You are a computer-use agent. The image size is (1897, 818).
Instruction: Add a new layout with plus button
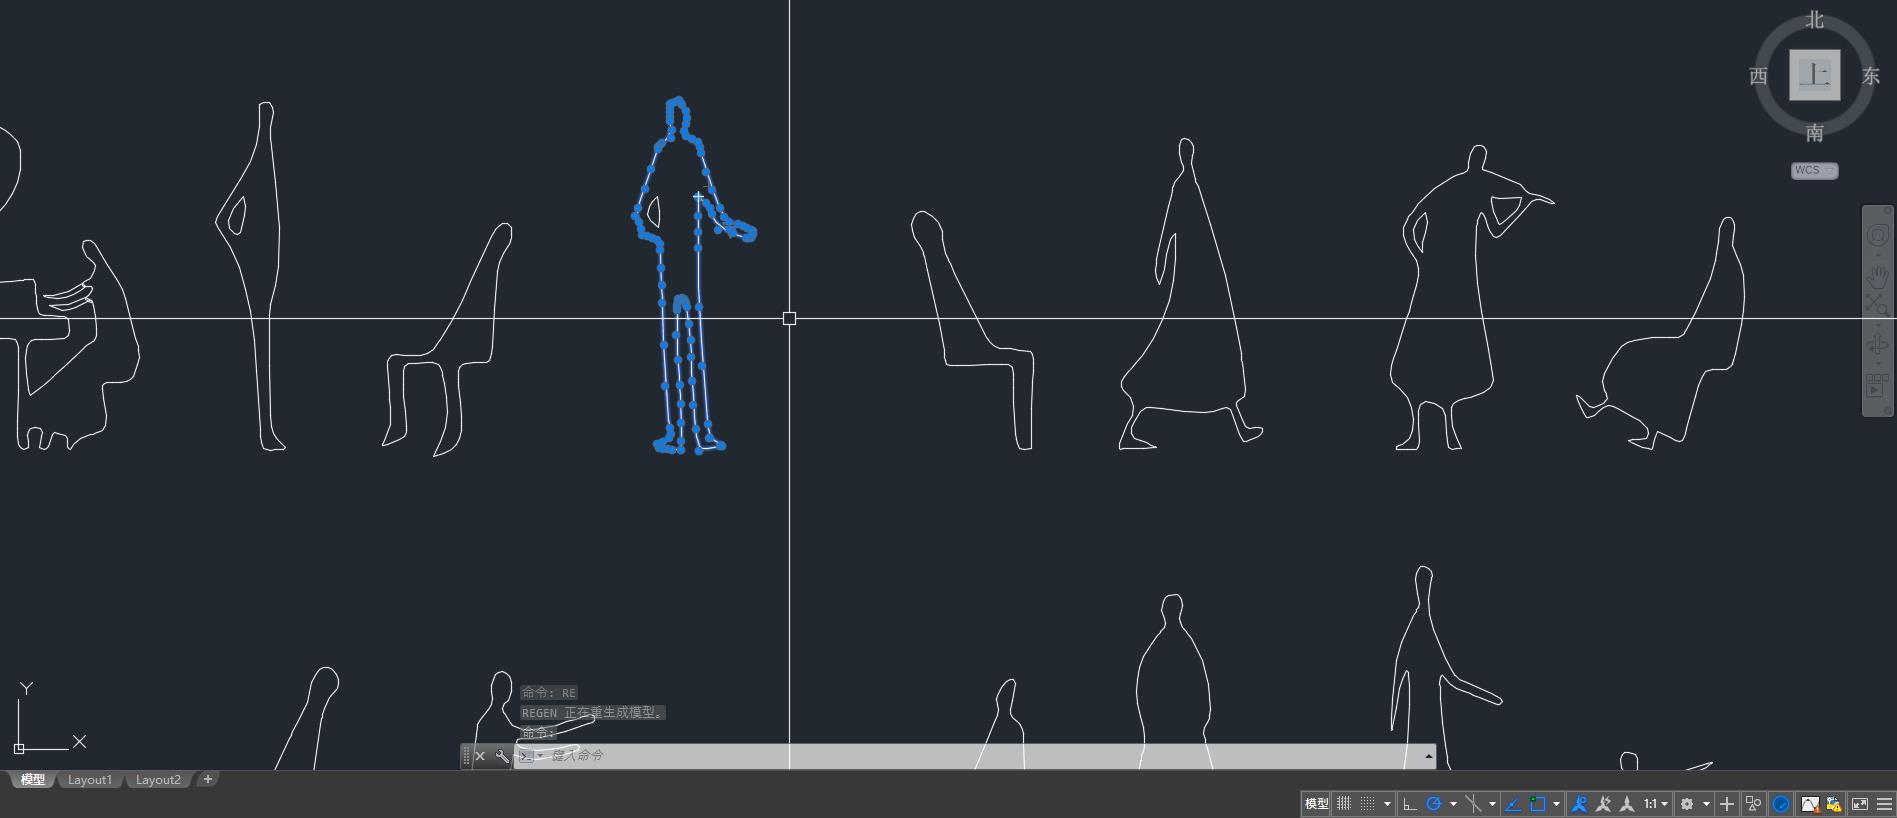click(x=208, y=779)
